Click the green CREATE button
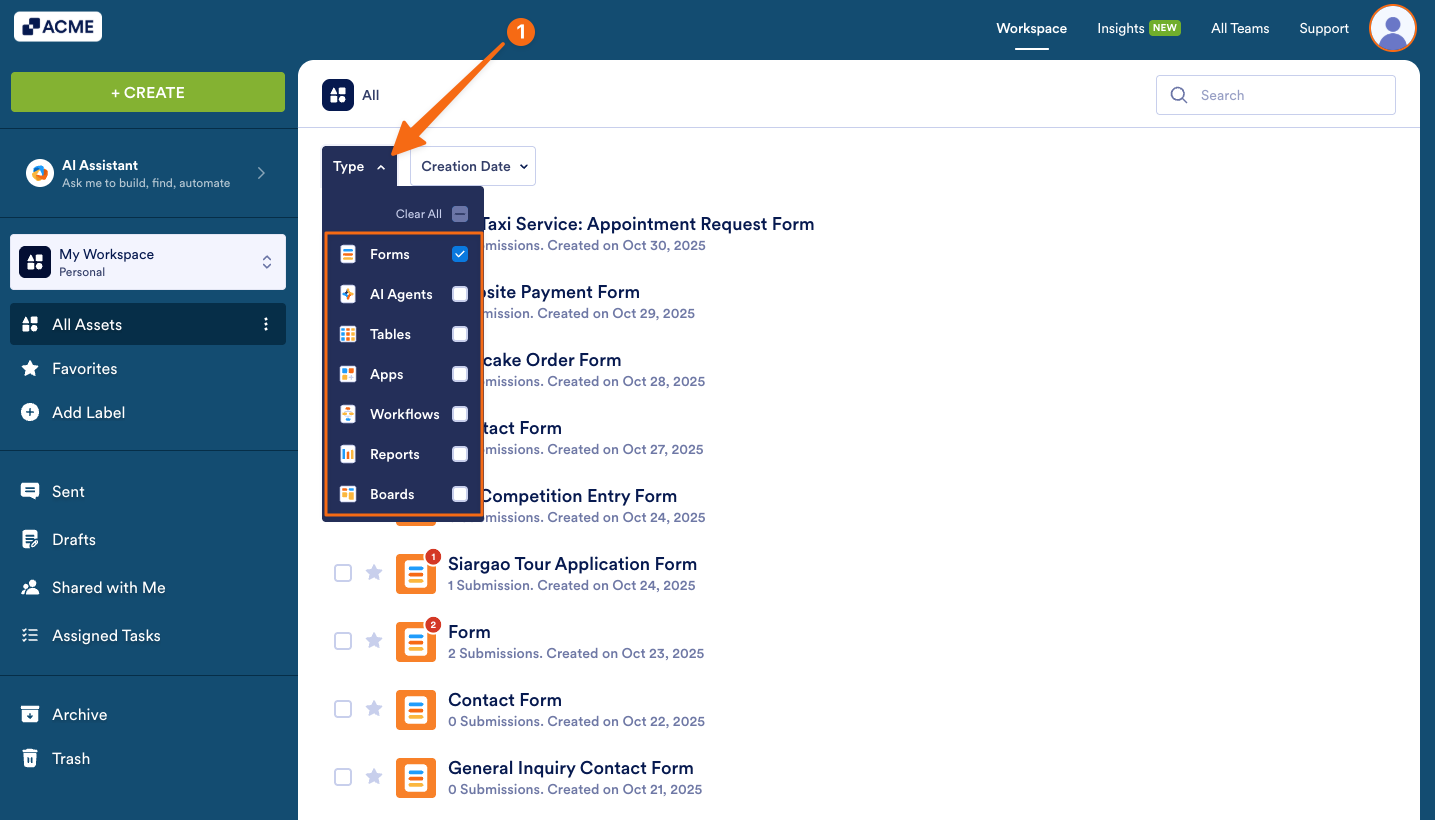The image size is (1435, 820). 147,92
